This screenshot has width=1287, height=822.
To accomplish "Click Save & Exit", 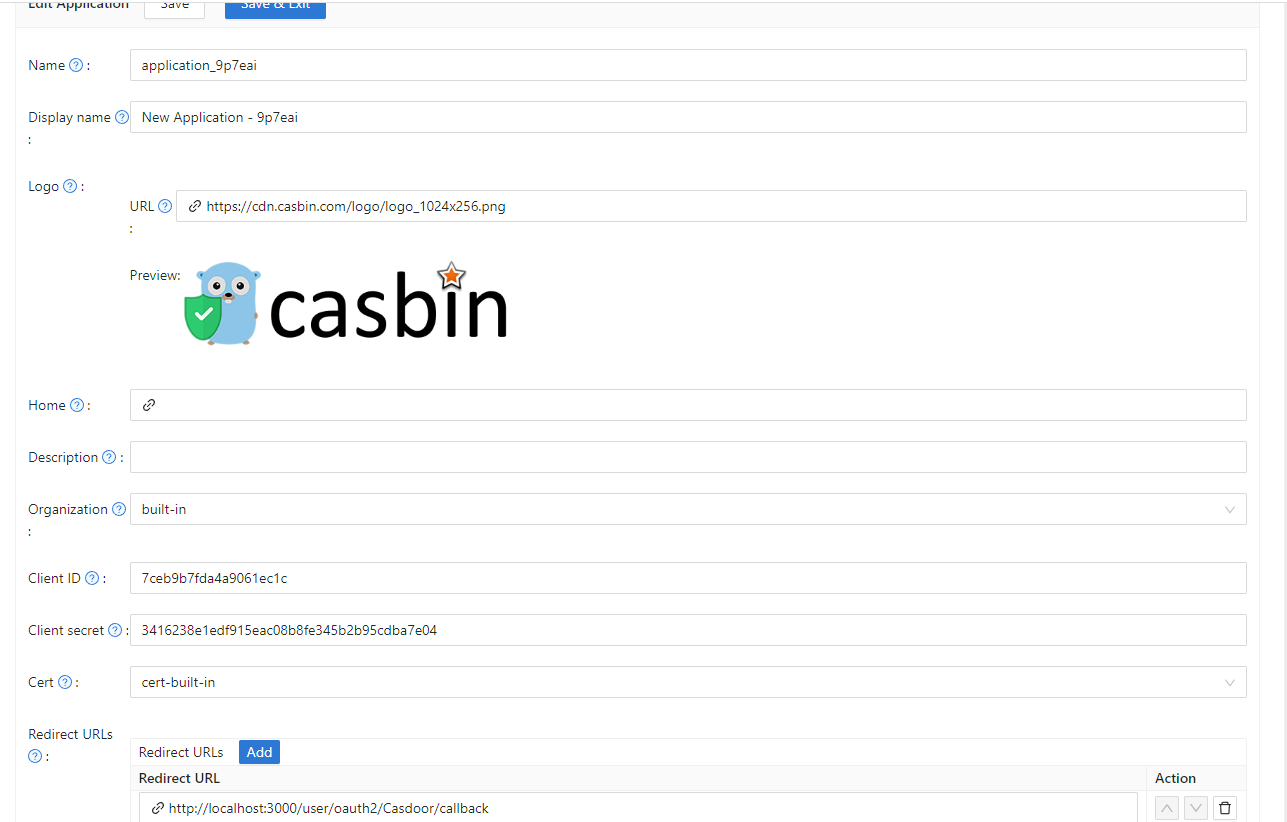I will [x=275, y=5].
